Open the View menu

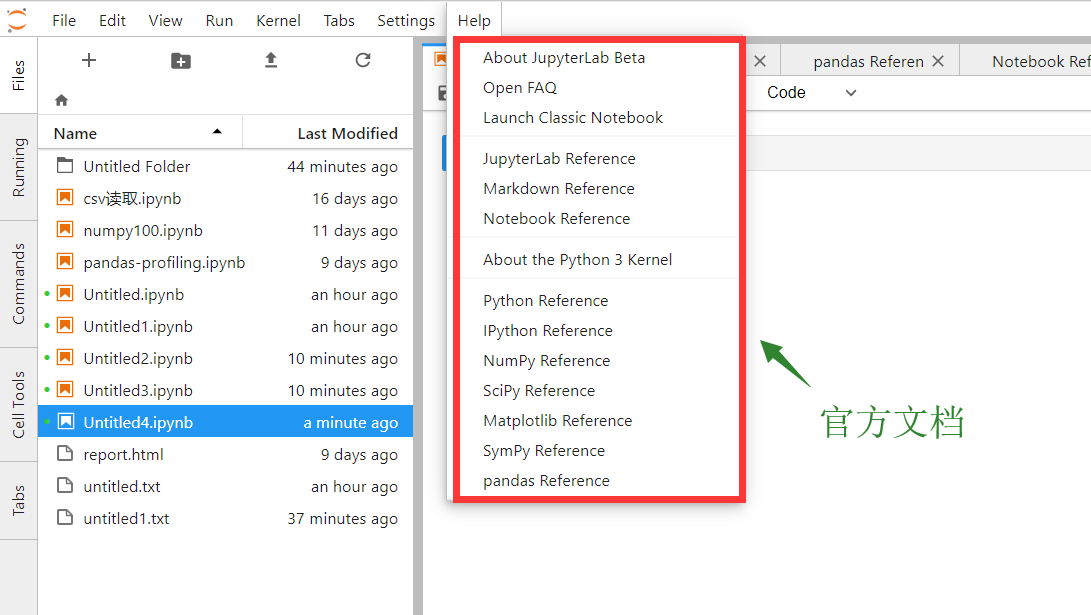click(166, 21)
